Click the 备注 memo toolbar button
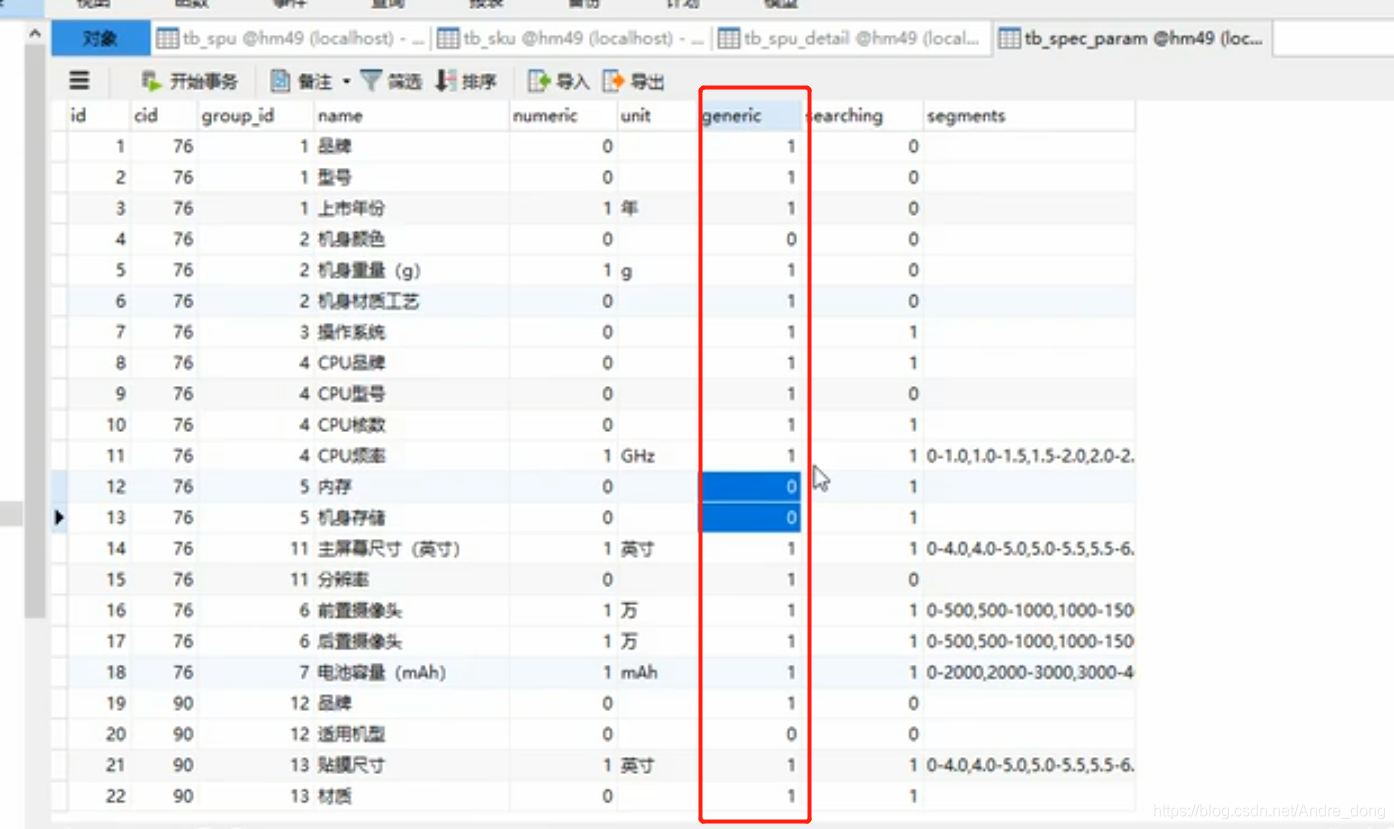Image resolution: width=1394 pixels, height=829 pixels. click(x=302, y=81)
